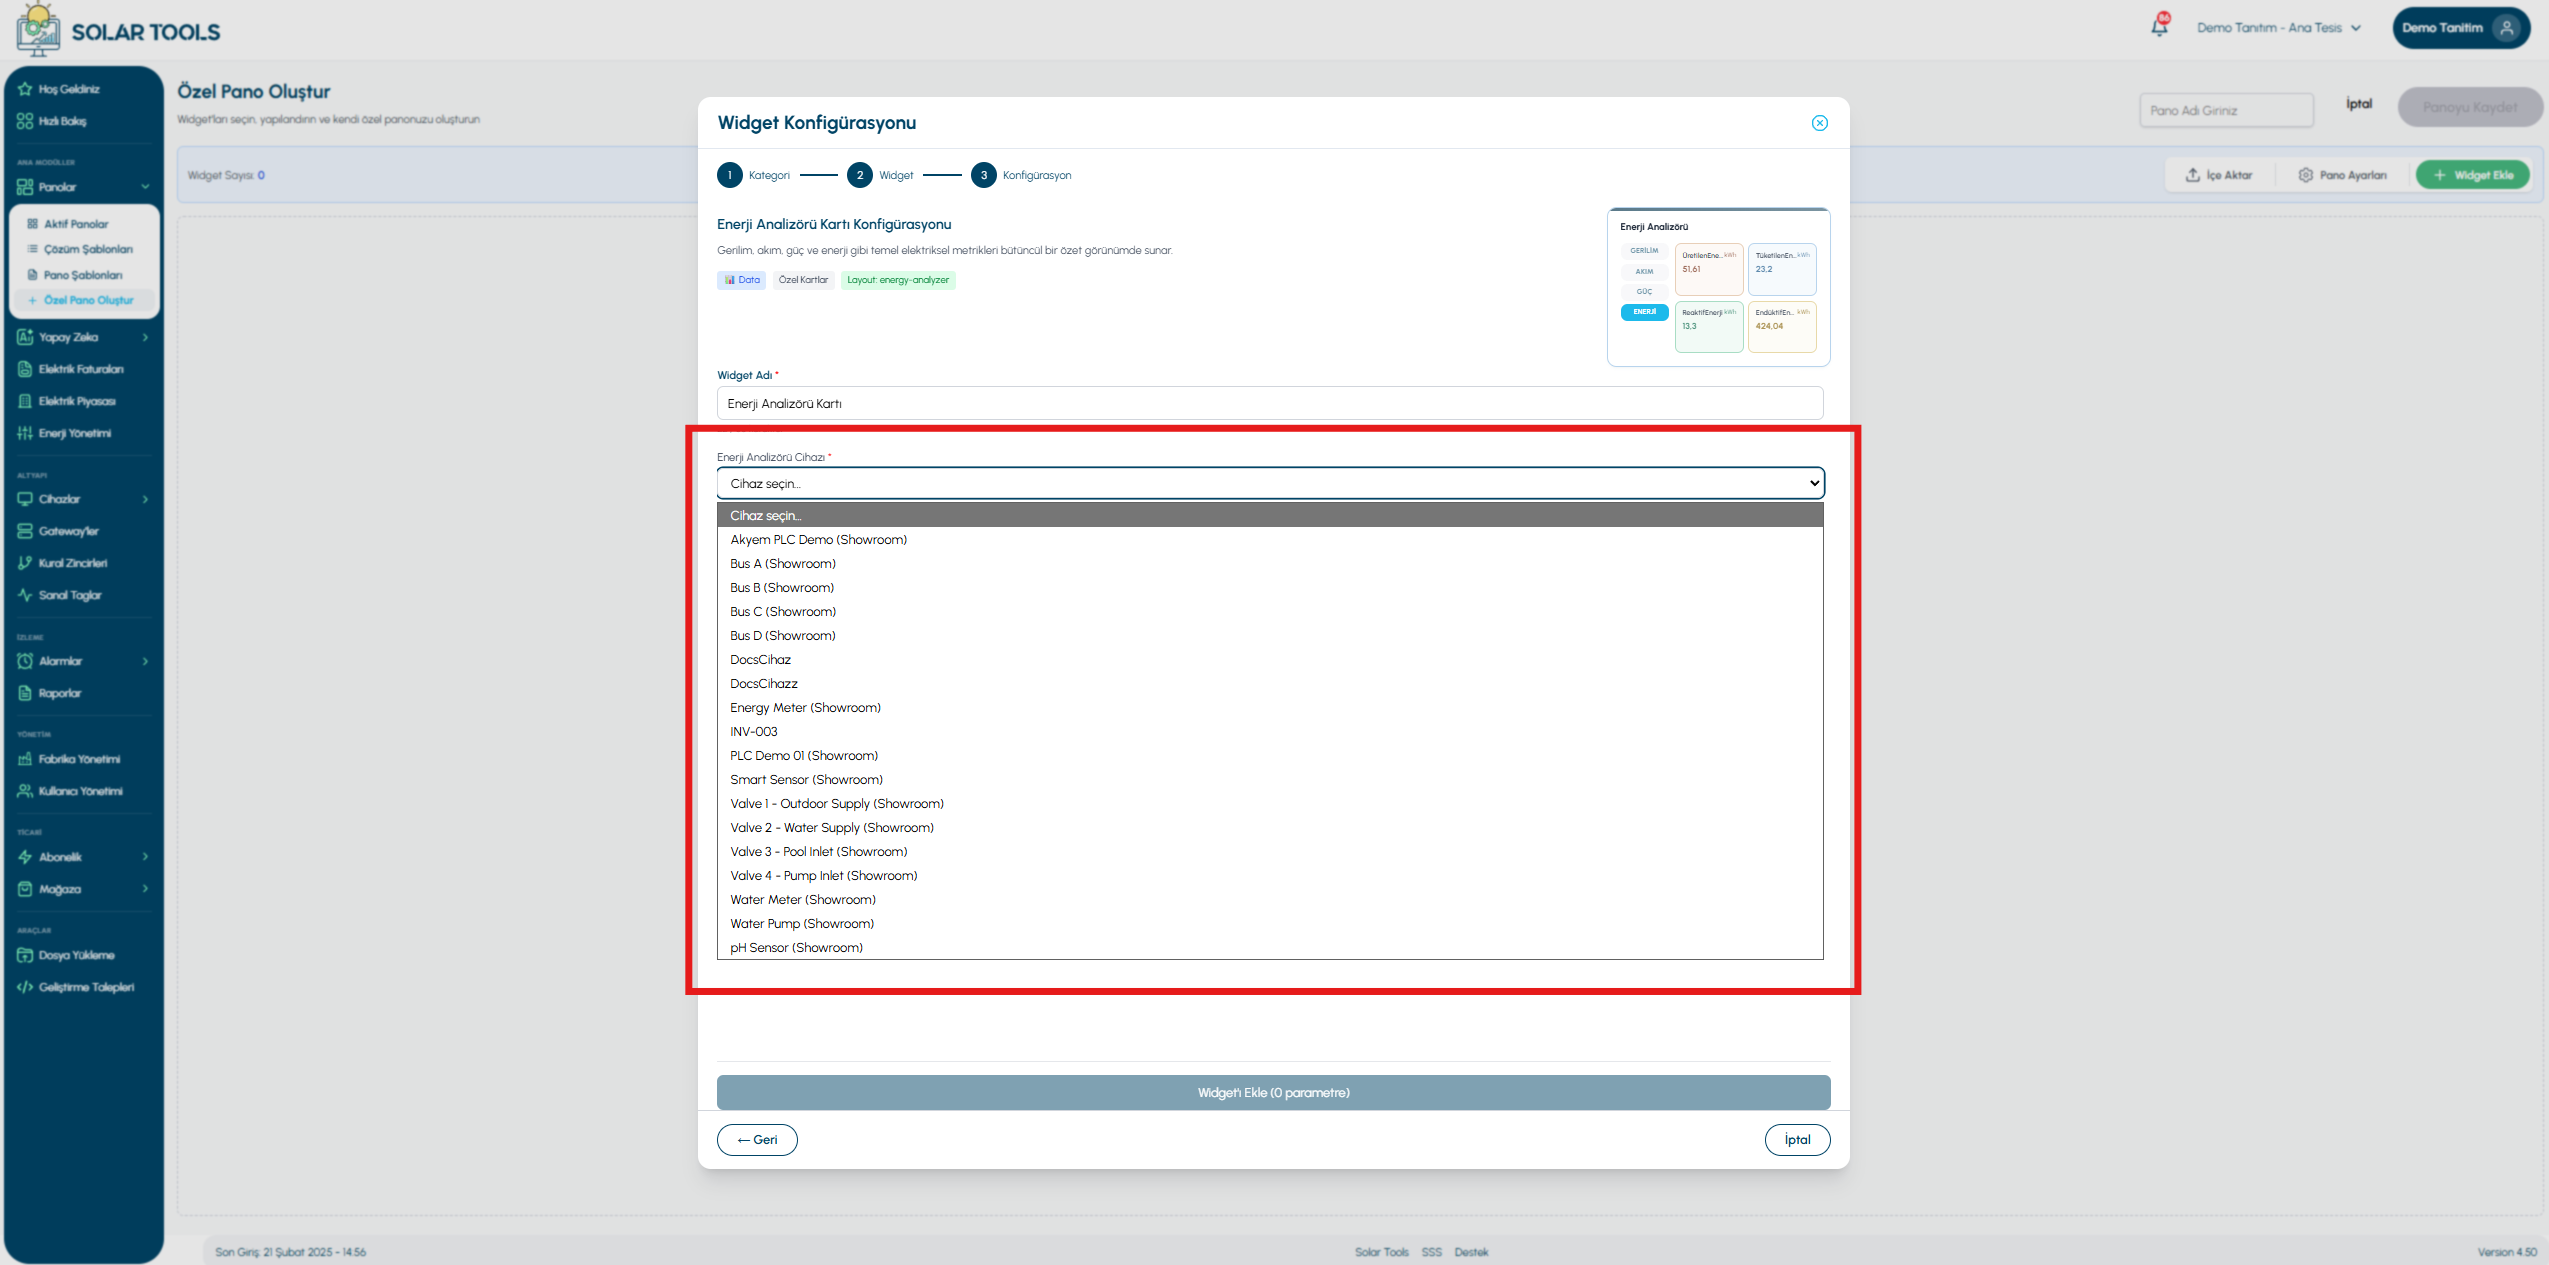Click the Kullanıcı Yönetimi icon
Image resolution: width=2549 pixels, height=1265 pixels.
point(25,791)
